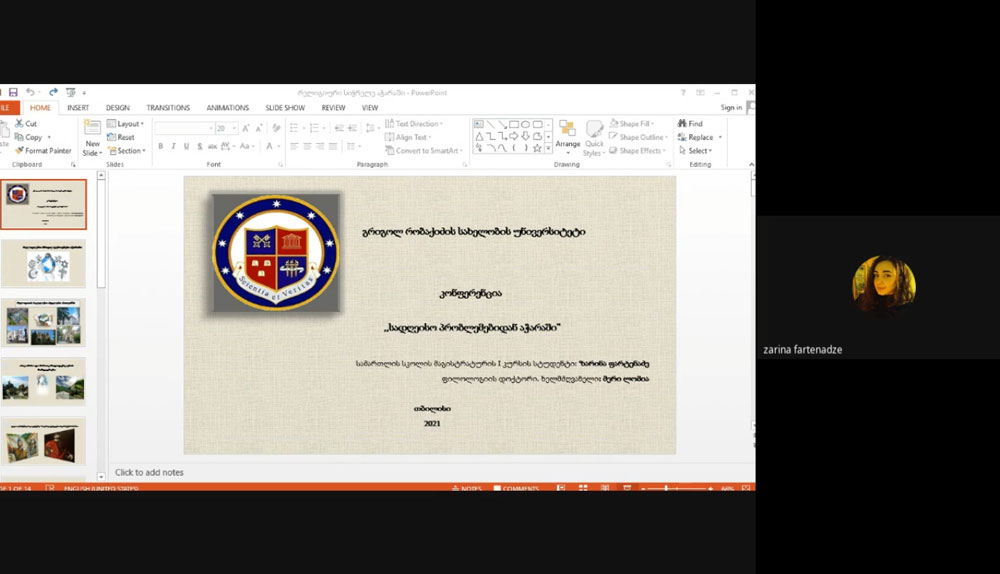
Task: Open the Arrange objects tool
Action: (567, 136)
